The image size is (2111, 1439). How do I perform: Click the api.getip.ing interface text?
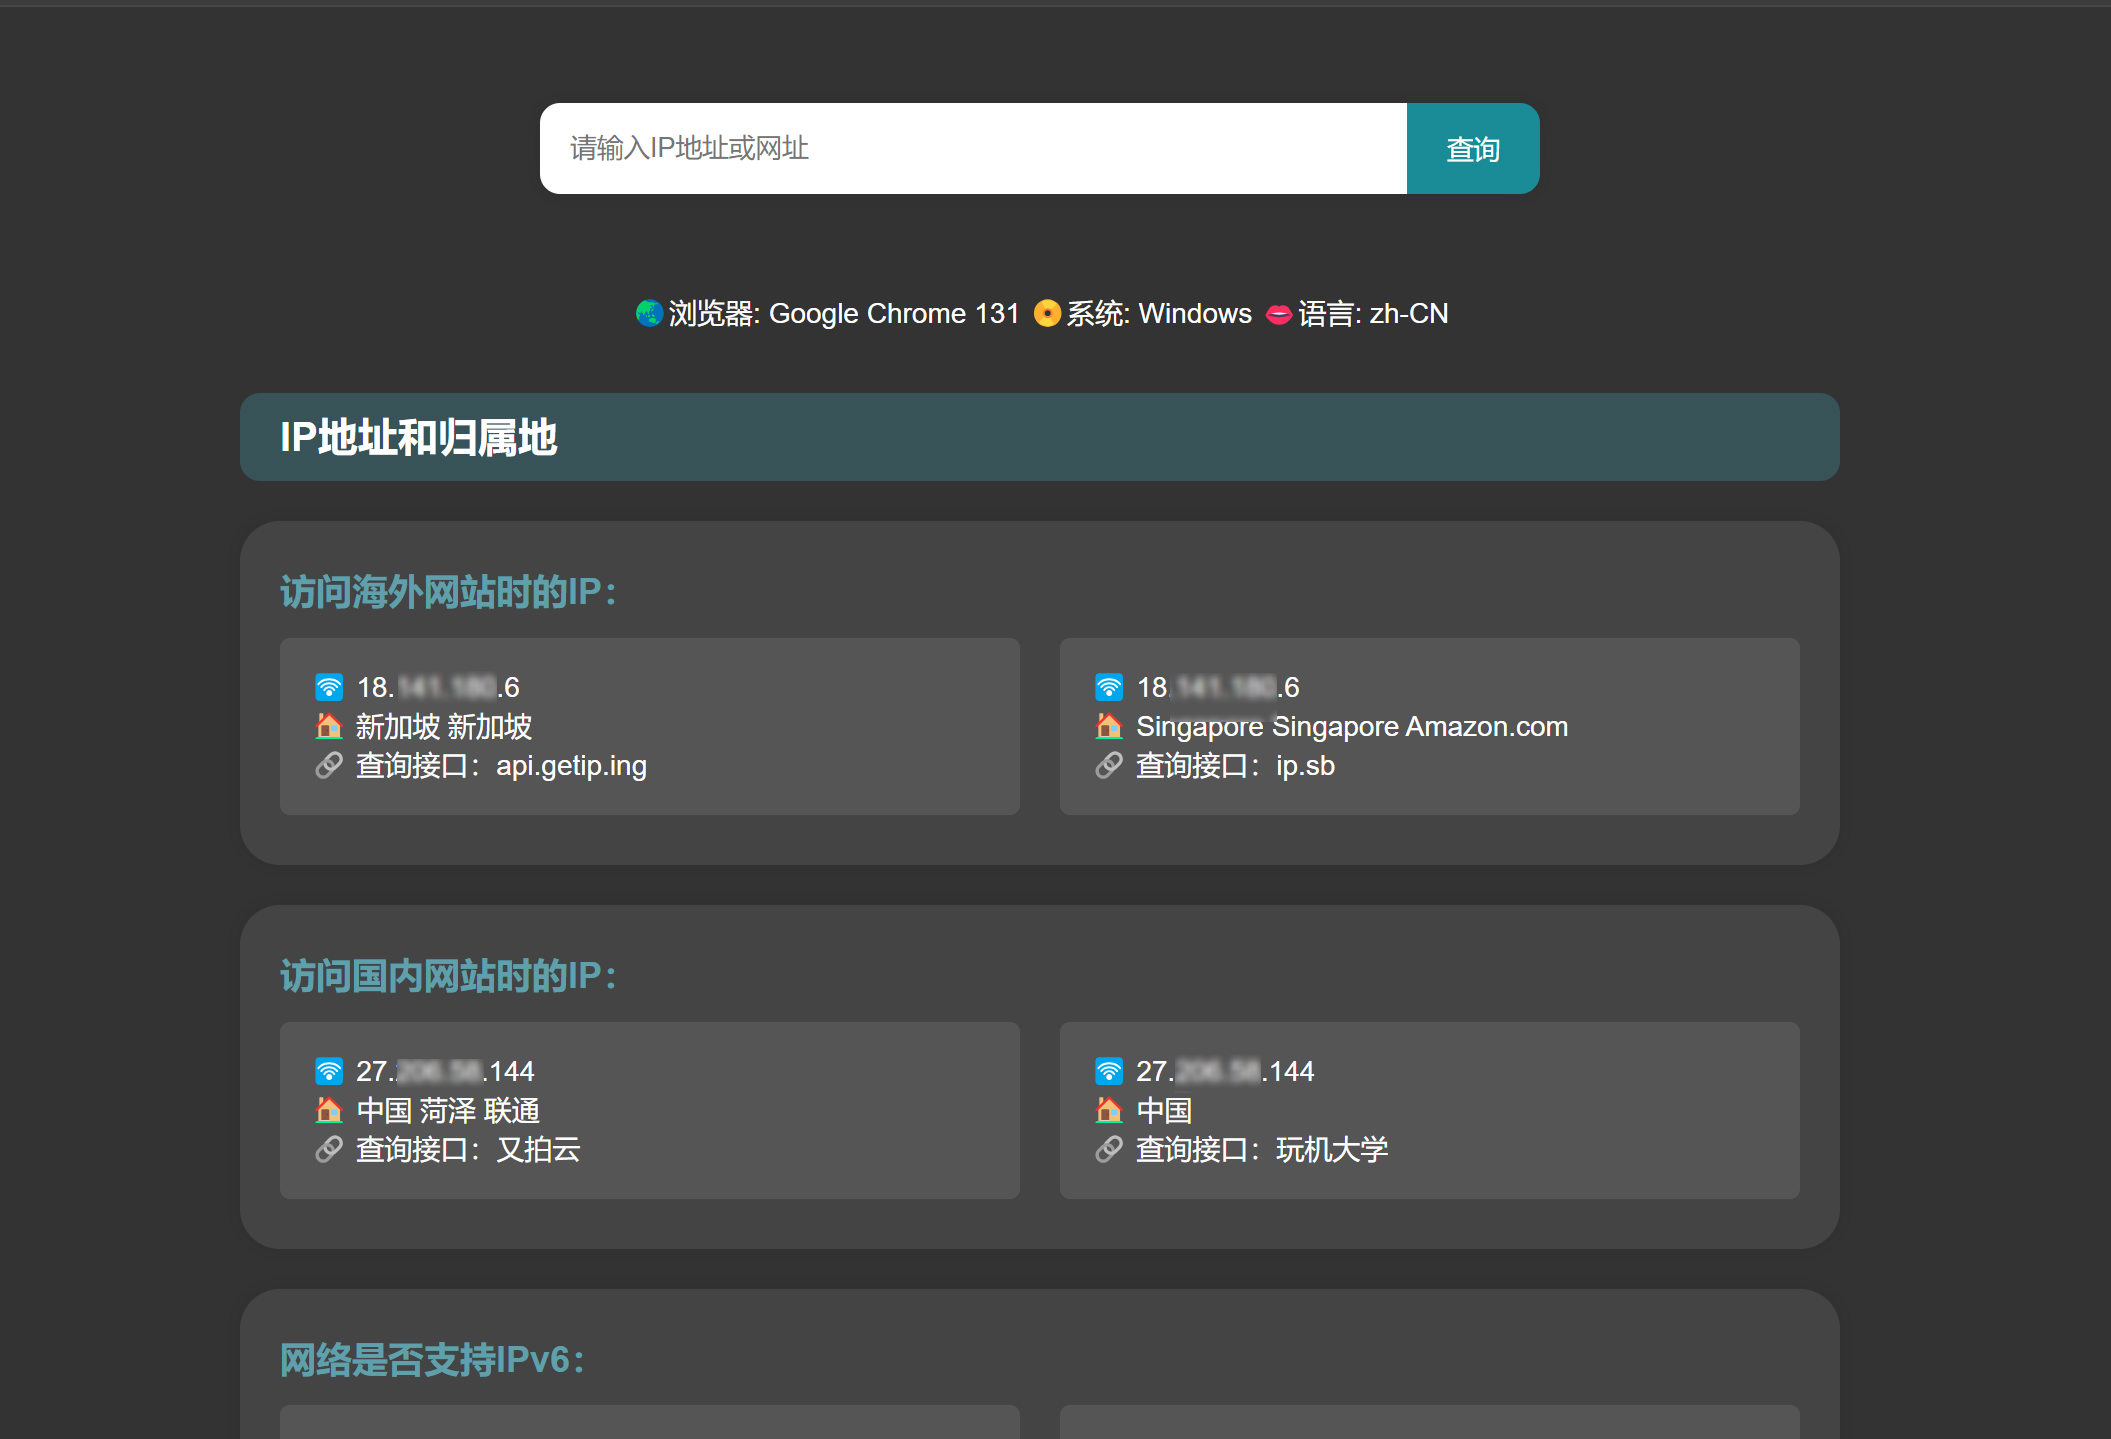(x=571, y=766)
